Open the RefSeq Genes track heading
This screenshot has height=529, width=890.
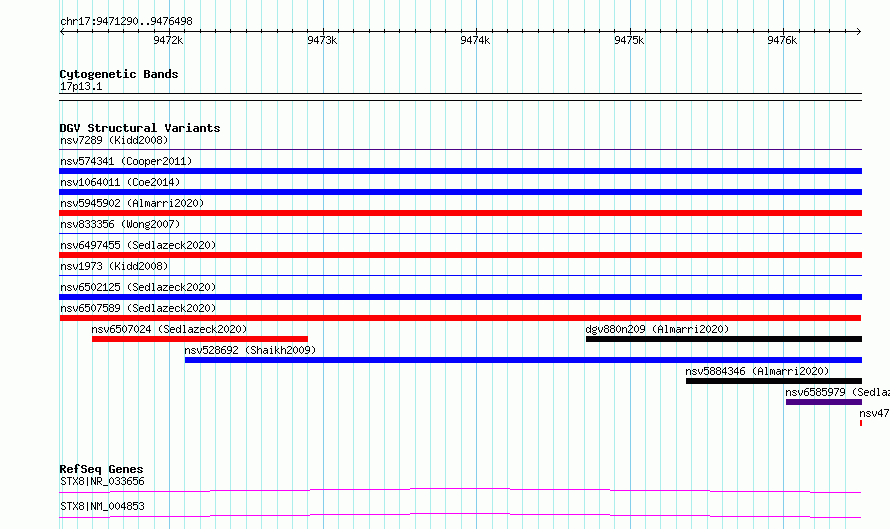[x=101, y=469]
